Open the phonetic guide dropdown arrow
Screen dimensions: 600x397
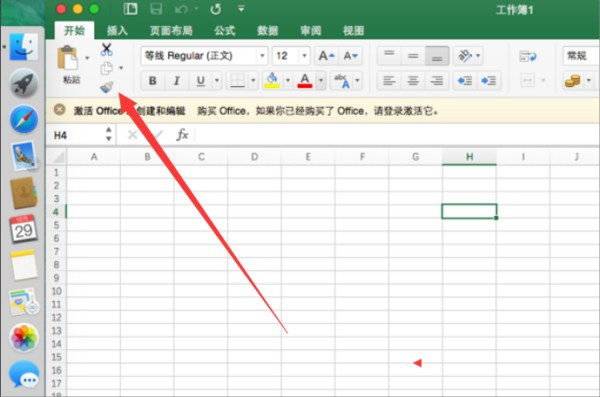tap(357, 80)
